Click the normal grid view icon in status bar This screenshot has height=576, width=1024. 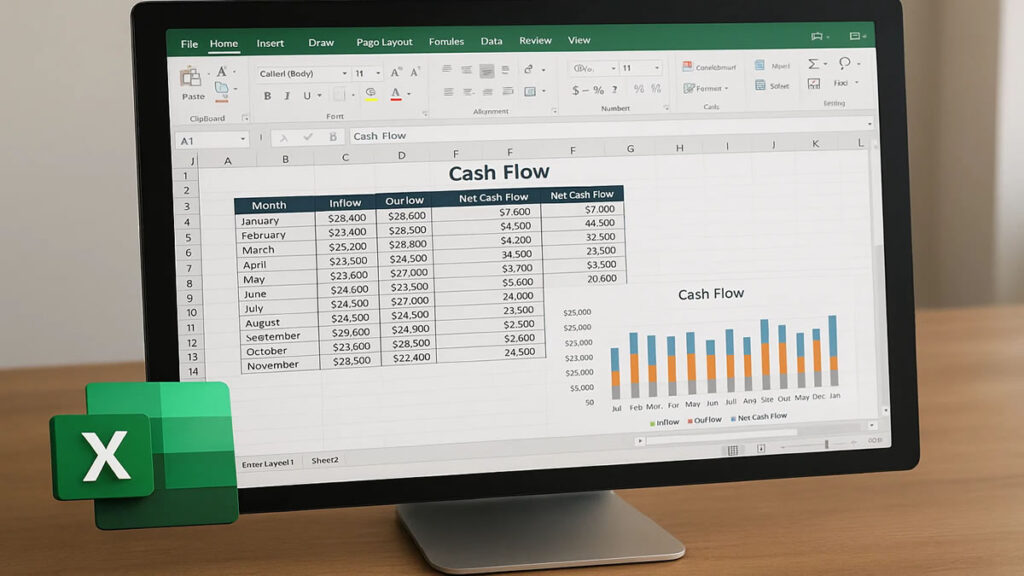(732, 450)
